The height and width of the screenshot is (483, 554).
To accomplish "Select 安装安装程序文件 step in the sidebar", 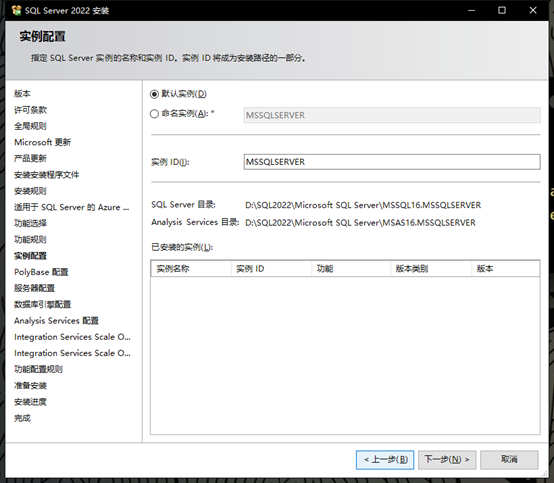I will pyautogui.click(x=47, y=175).
